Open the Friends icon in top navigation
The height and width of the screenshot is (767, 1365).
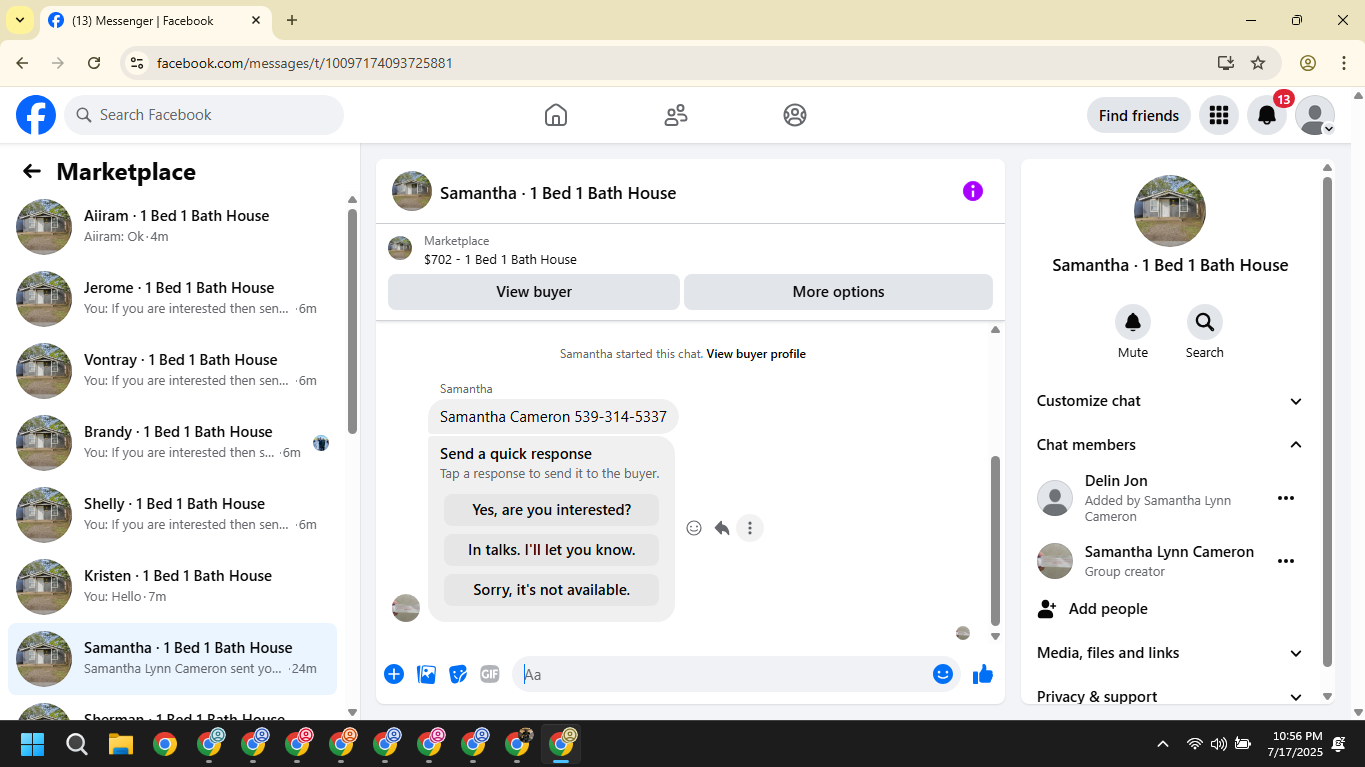pos(676,115)
